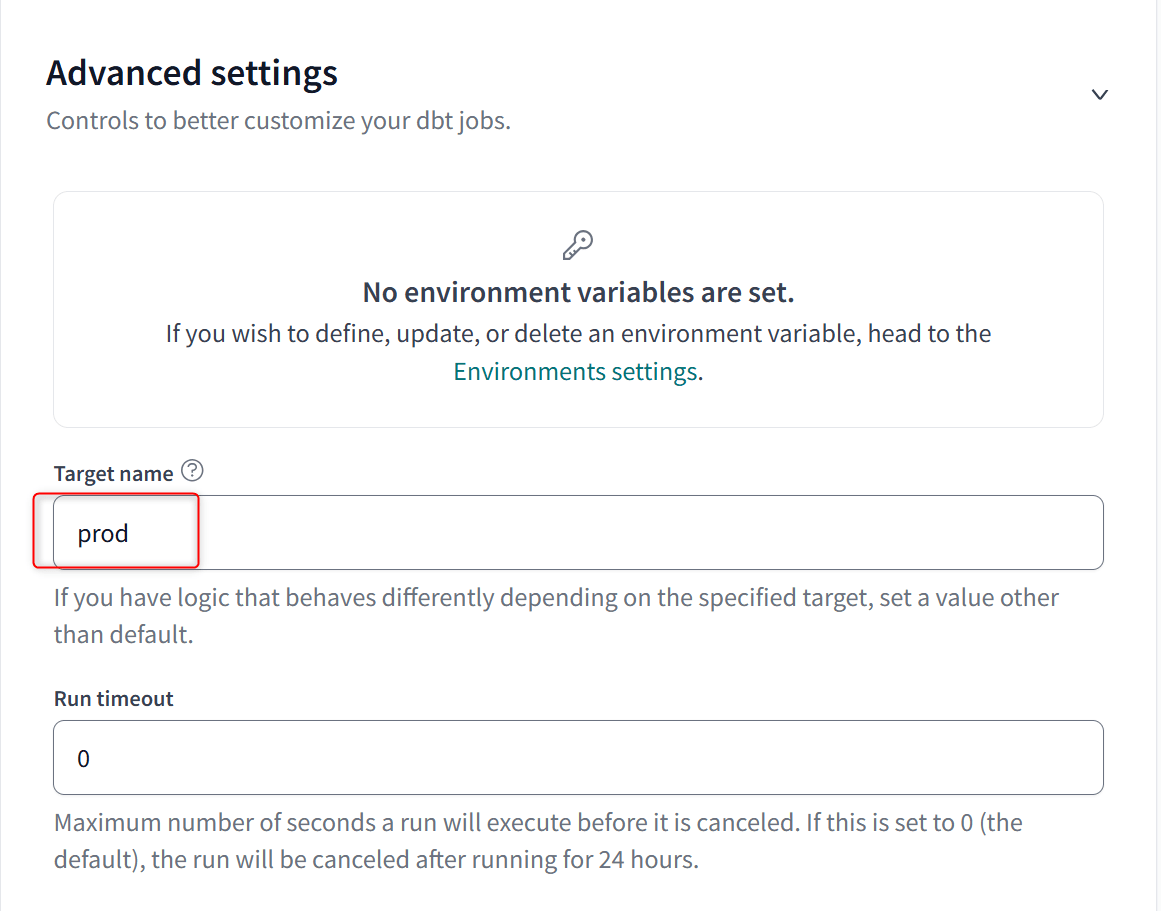The height and width of the screenshot is (911, 1161).
Task: Click the Target name field label
Action: tap(113, 473)
